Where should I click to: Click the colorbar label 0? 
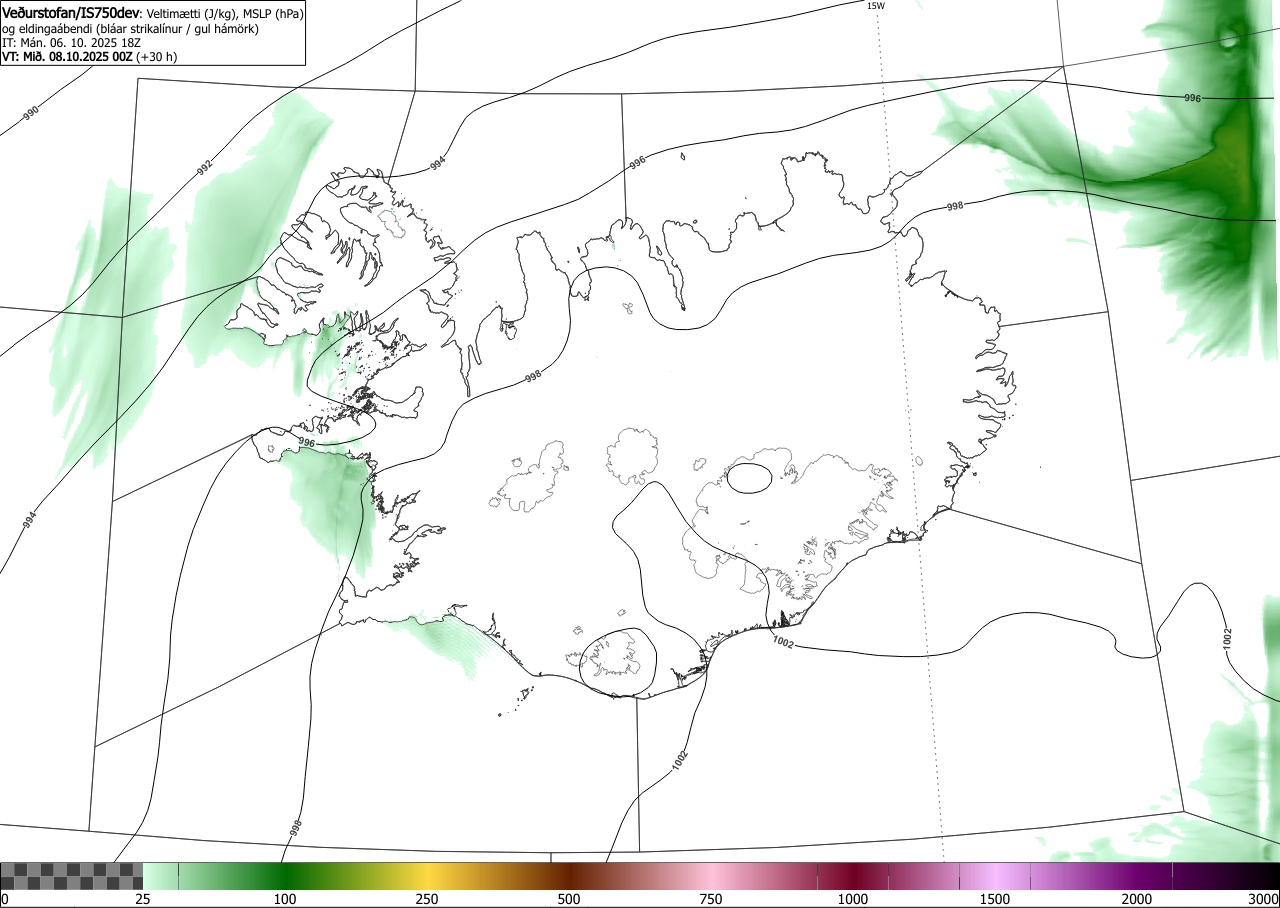click(5, 899)
